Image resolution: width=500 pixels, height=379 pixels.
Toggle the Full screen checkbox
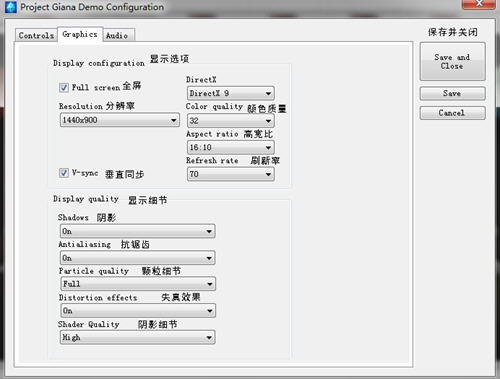click(64, 88)
